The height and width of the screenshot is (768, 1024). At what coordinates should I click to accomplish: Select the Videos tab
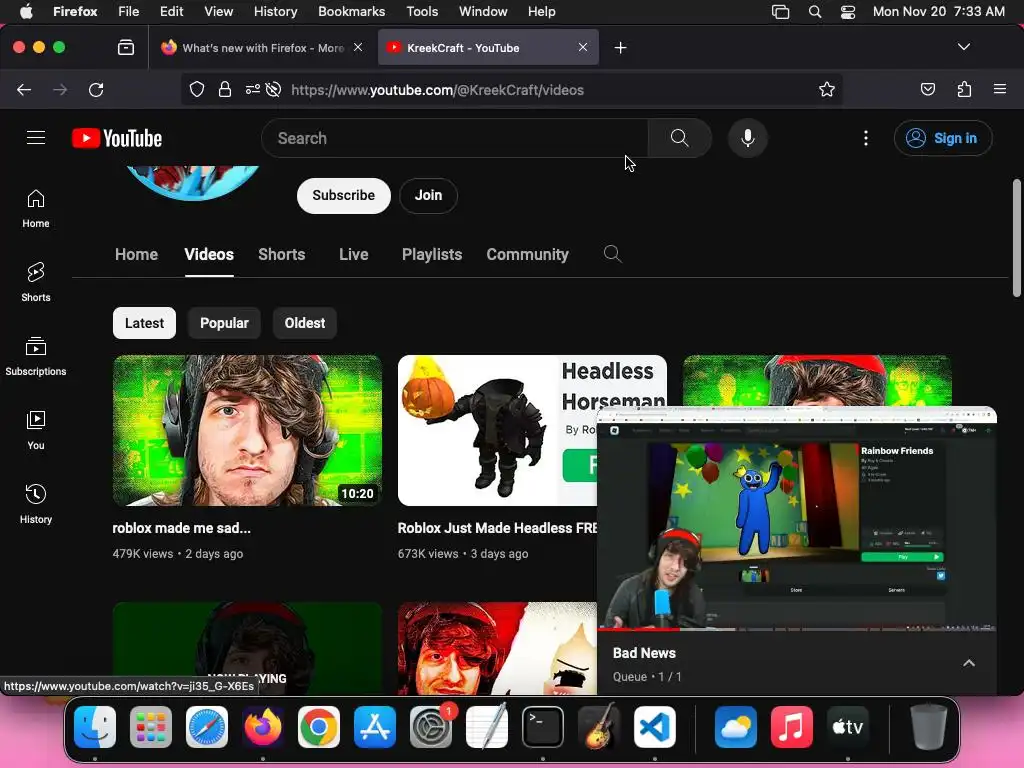[x=209, y=254]
